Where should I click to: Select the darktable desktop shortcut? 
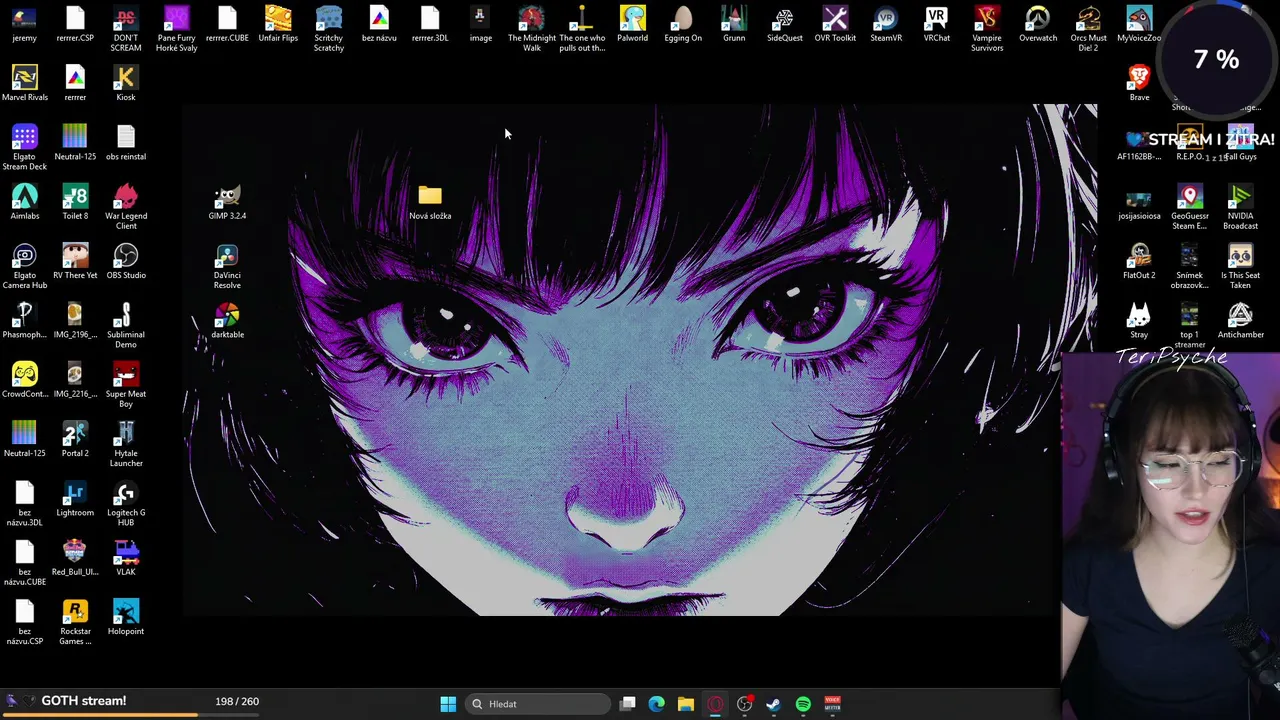pos(227,321)
